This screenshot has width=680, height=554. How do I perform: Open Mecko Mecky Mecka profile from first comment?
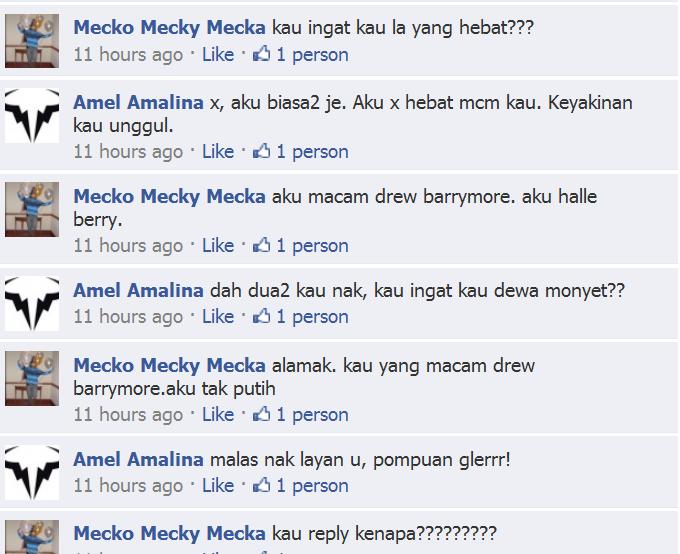(x=169, y=28)
